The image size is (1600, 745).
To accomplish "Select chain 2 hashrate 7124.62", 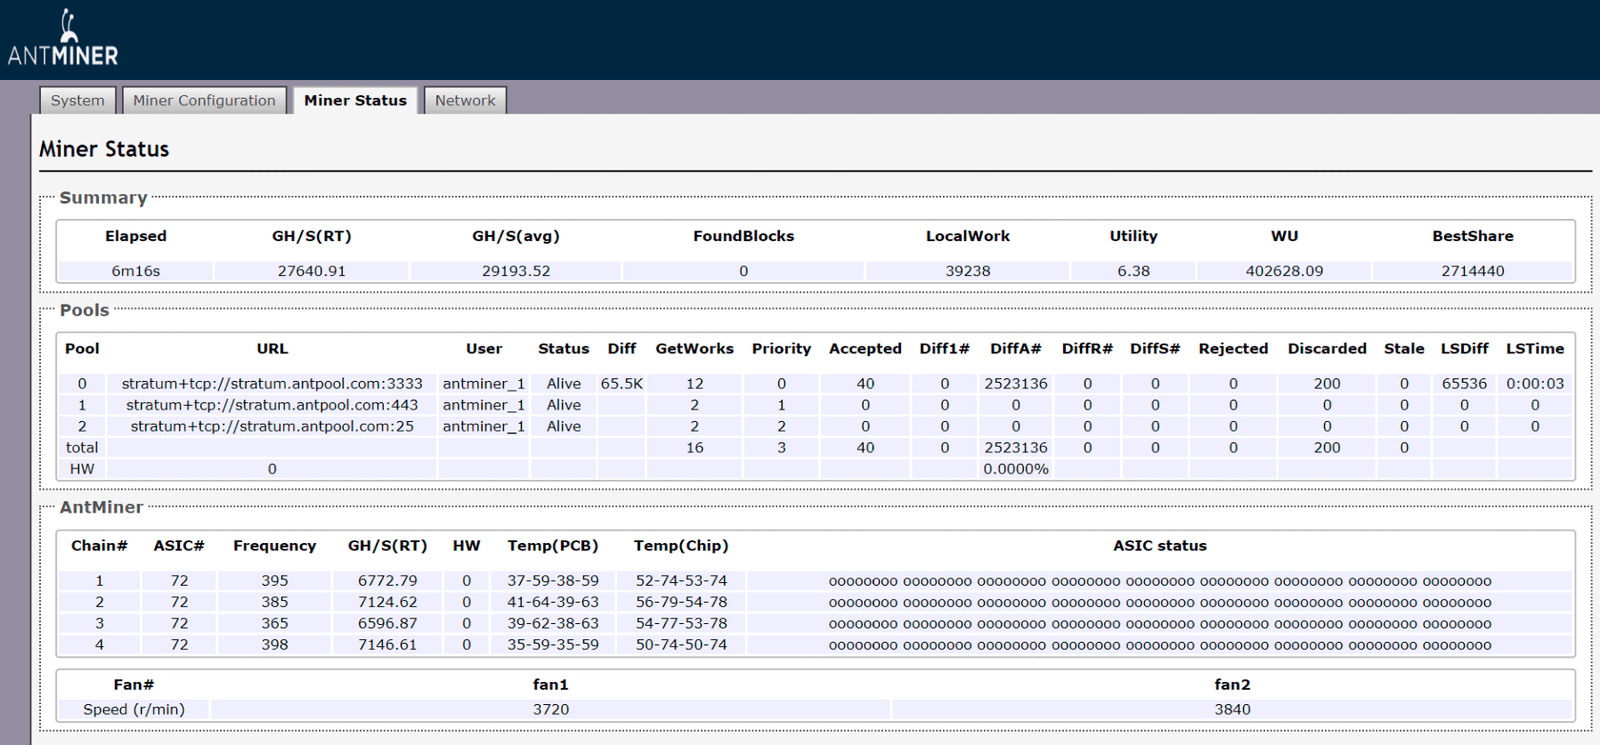I will point(388,602).
